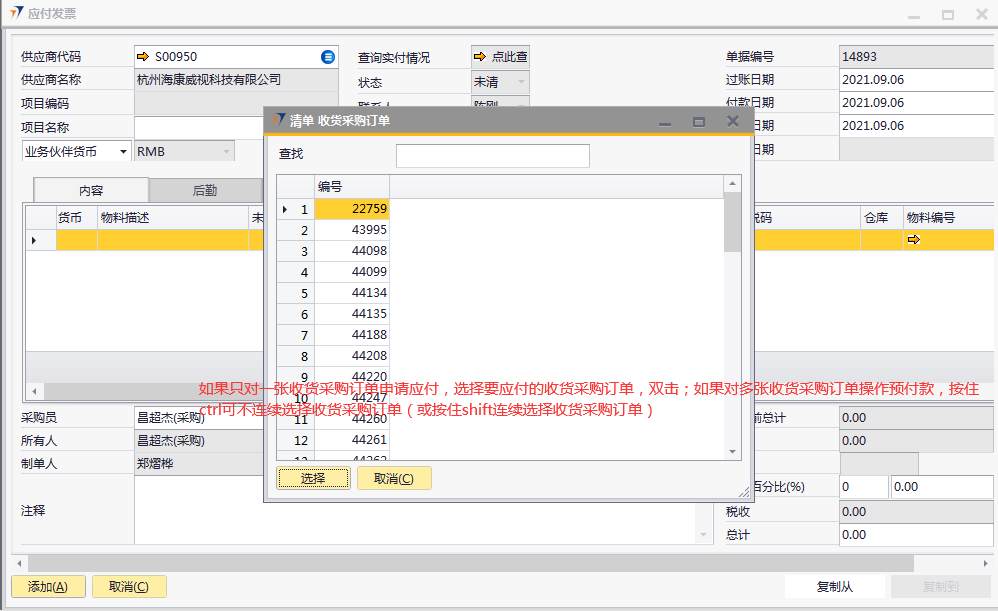
Task: Switch to the 后勤 tab
Action: (205, 190)
